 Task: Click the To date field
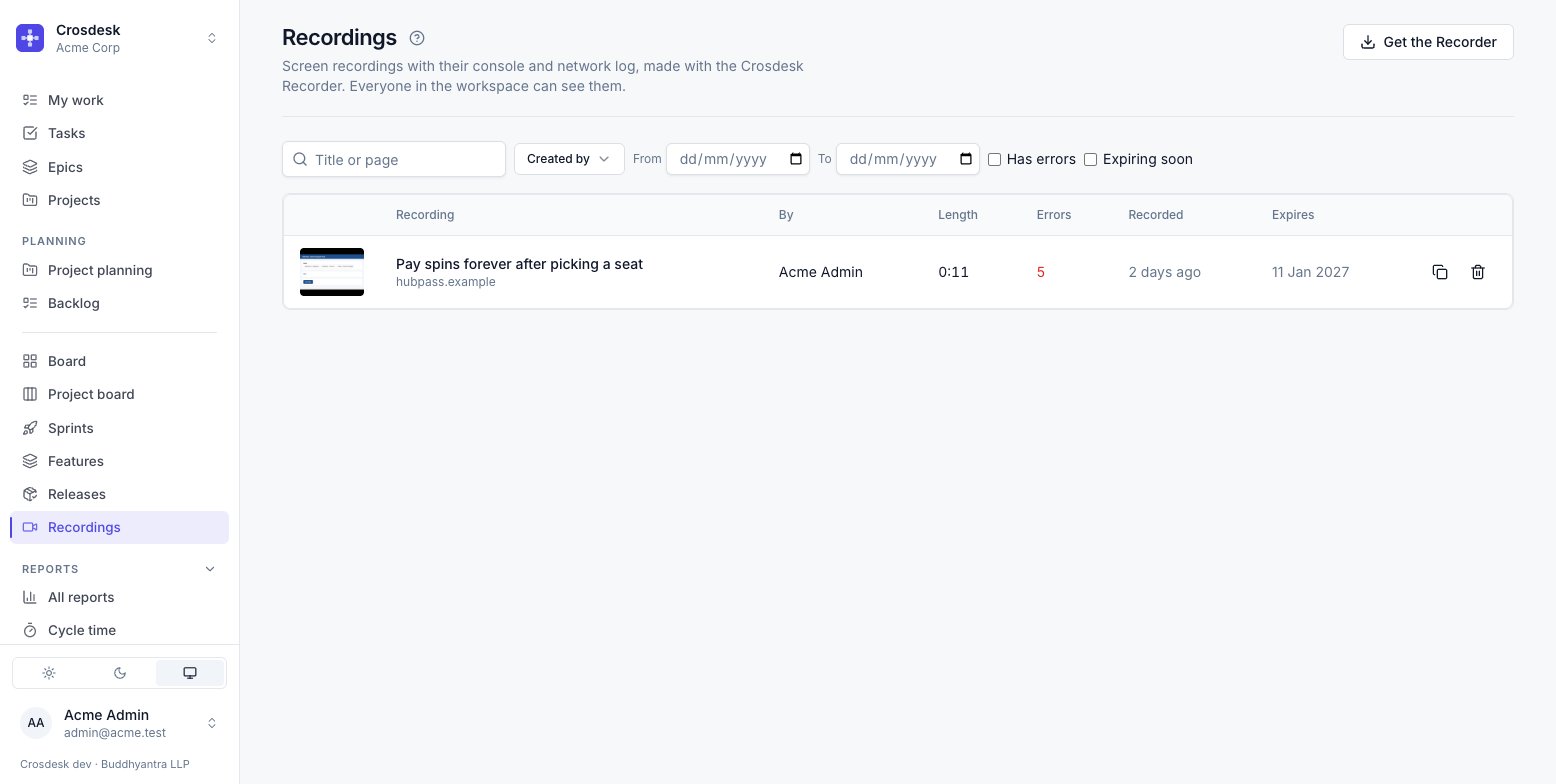pyautogui.click(x=908, y=159)
